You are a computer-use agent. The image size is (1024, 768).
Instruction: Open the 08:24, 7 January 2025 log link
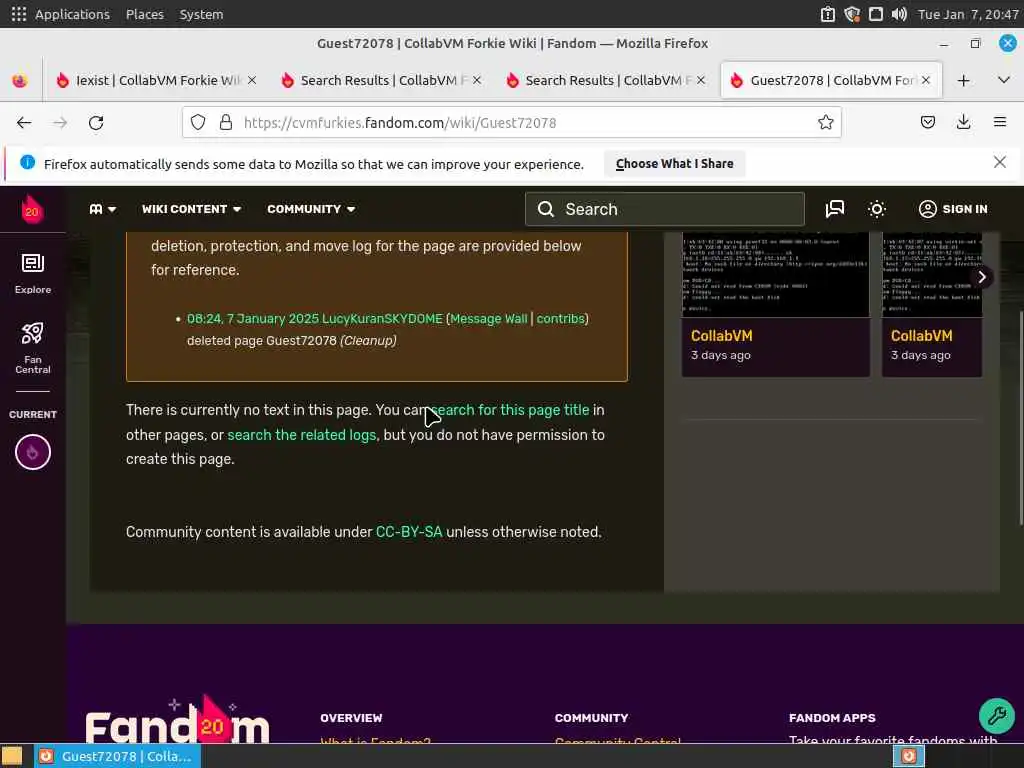click(253, 319)
